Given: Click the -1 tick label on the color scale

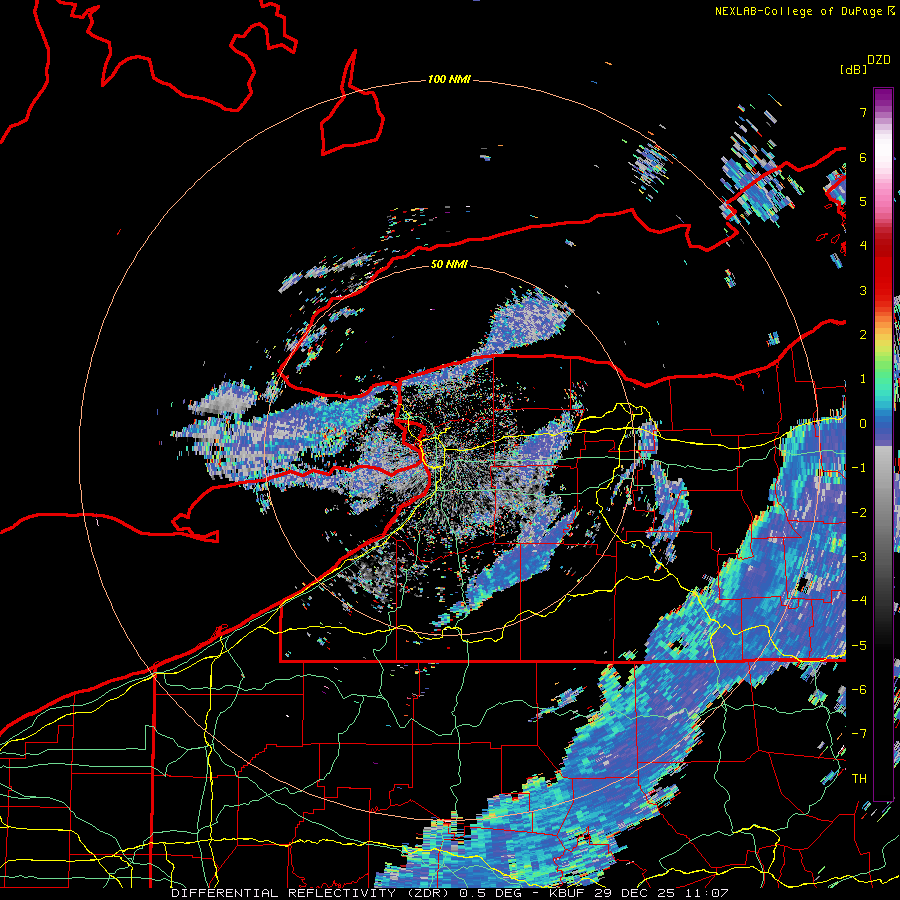Looking at the screenshot, I should 859,468.
